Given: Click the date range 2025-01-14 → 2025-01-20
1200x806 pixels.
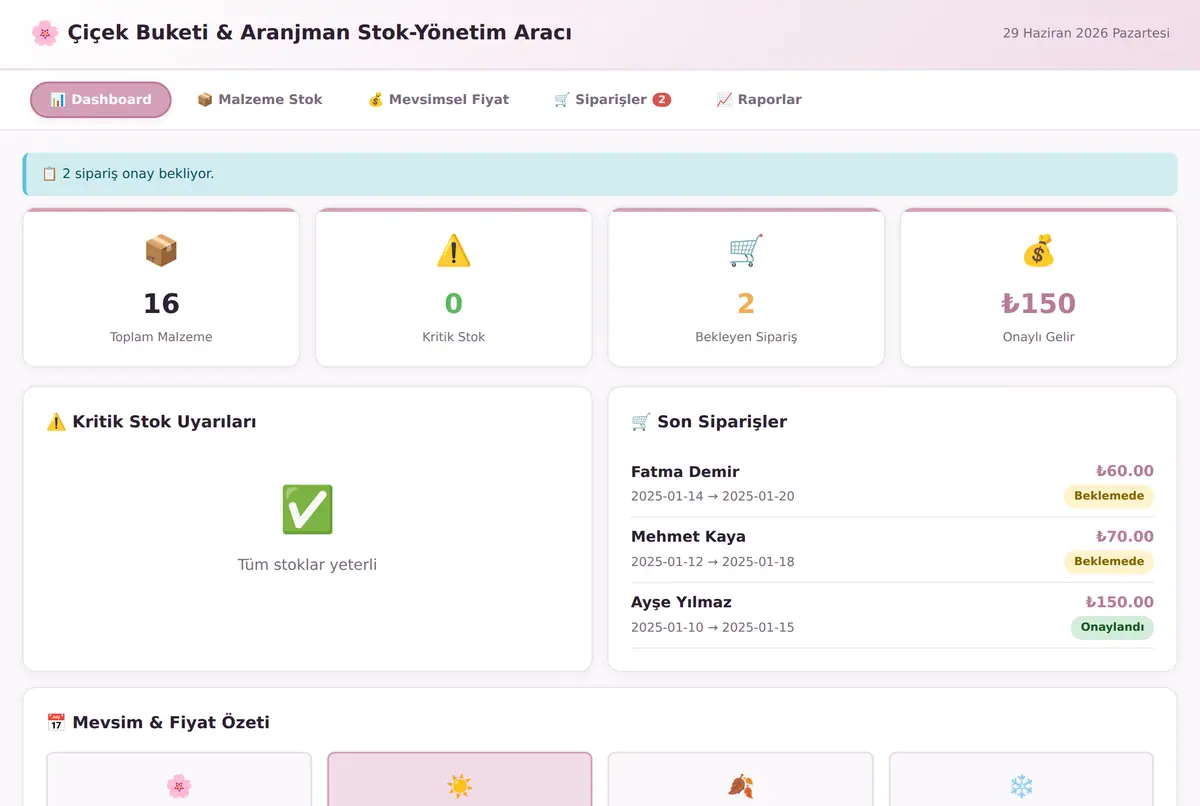Looking at the screenshot, I should [713, 496].
